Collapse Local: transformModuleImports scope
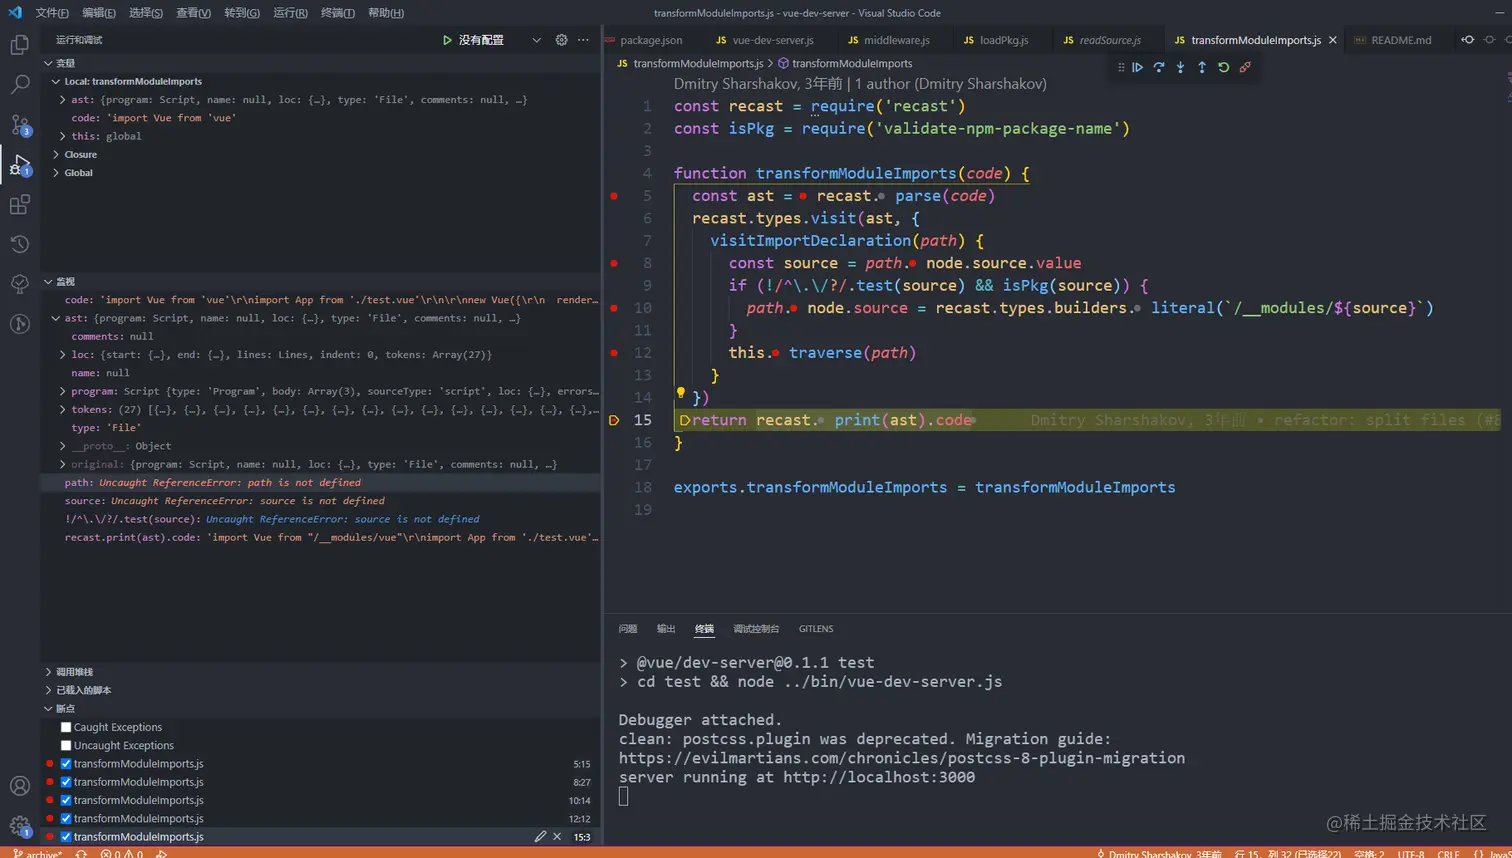 tap(56, 81)
